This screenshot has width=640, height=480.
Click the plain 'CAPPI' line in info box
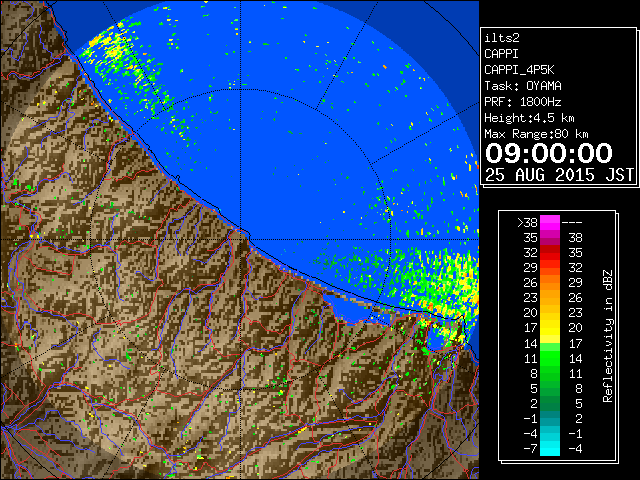click(x=502, y=54)
